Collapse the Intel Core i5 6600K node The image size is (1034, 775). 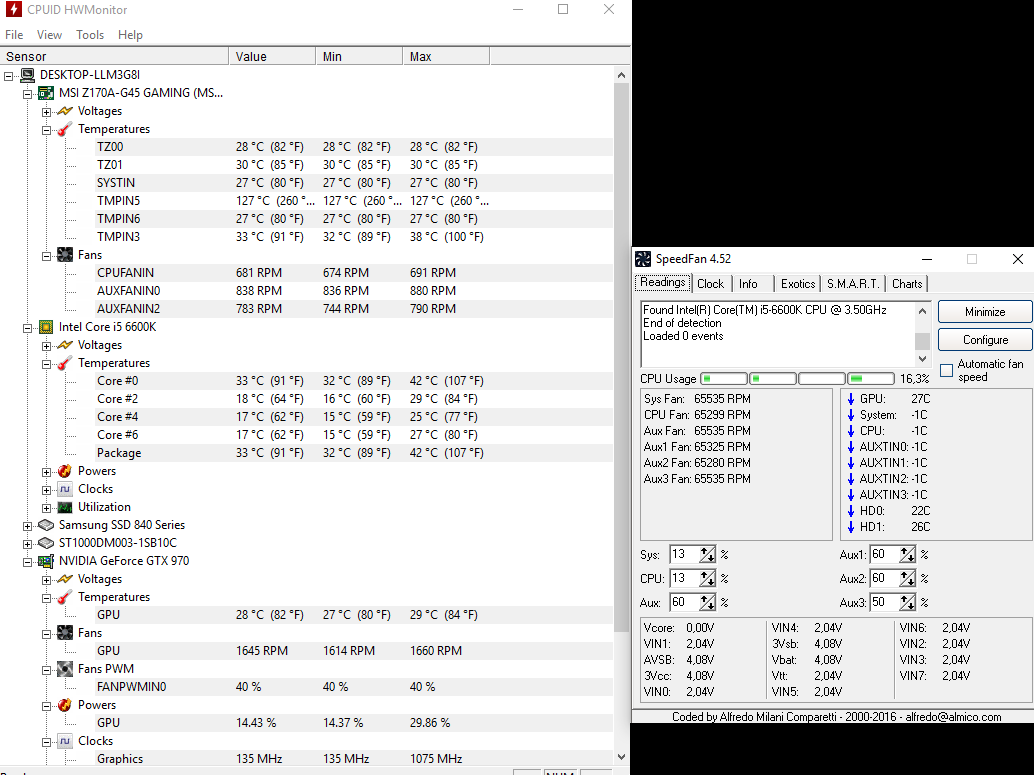pyautogui.click(x=27, y=328)
